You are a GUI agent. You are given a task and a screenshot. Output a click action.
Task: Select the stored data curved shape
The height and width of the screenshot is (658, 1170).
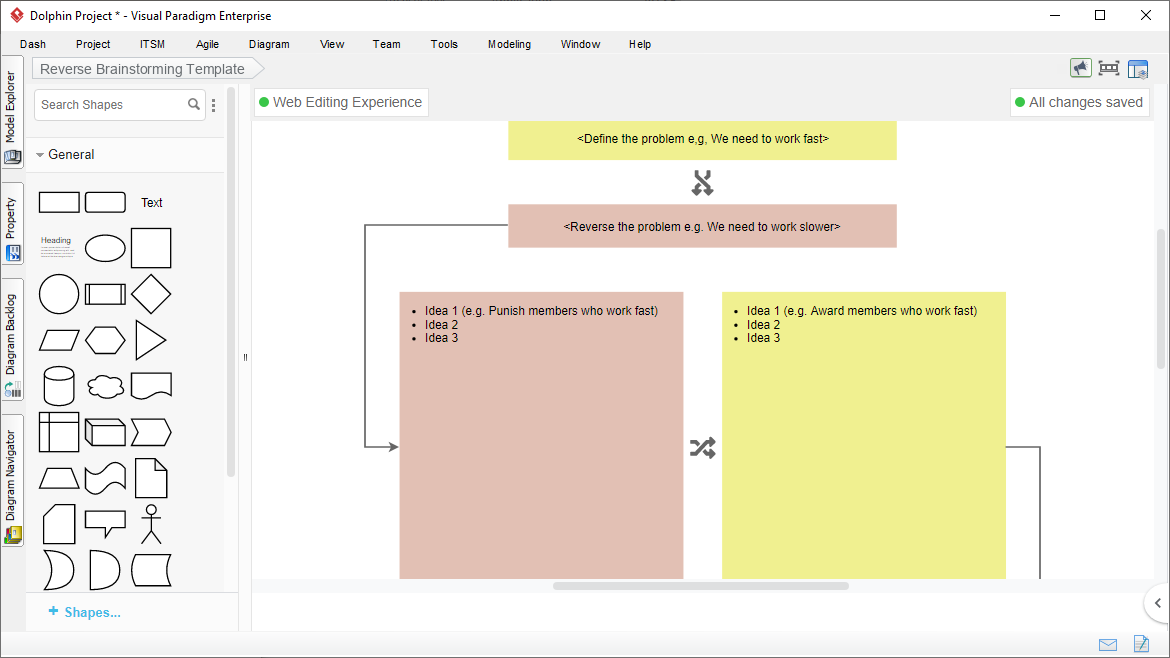pos(151,570)
